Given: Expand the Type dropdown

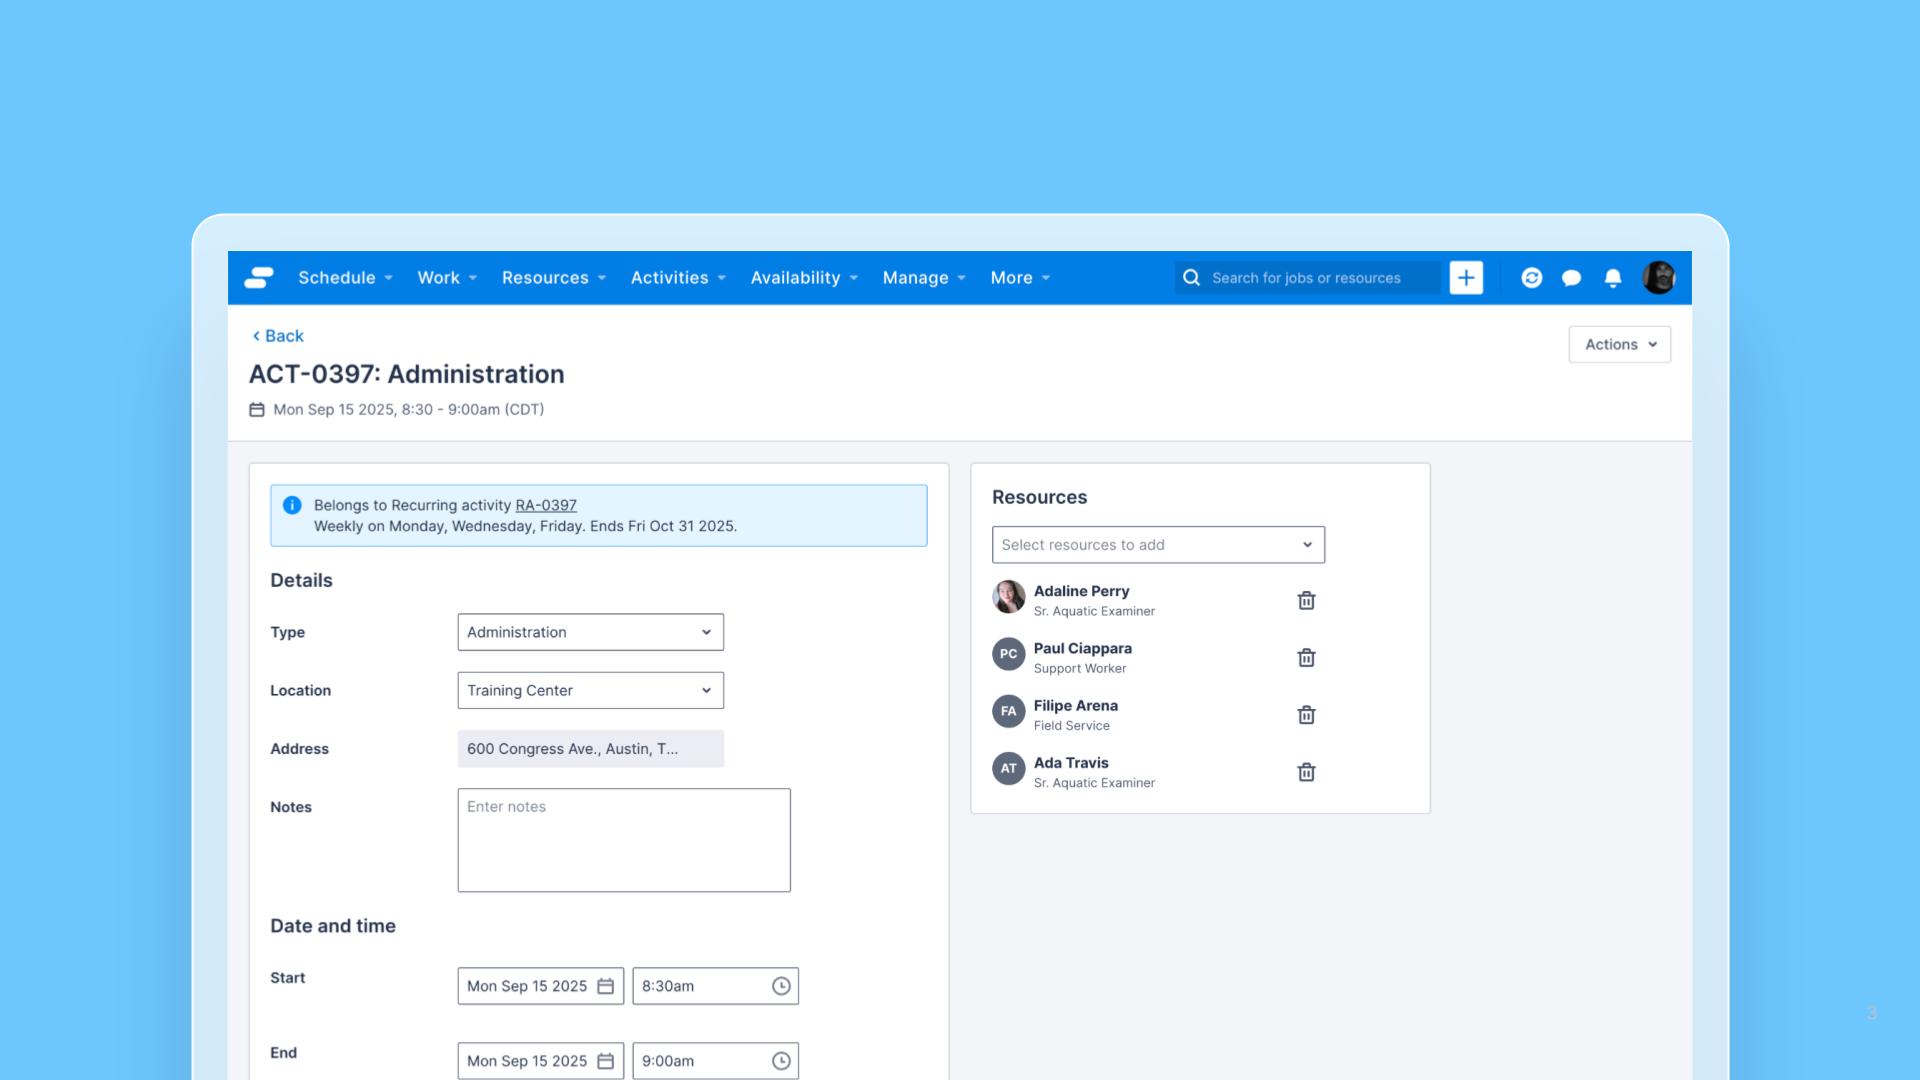Looking at the screenshot, I should tap(590, 632).
